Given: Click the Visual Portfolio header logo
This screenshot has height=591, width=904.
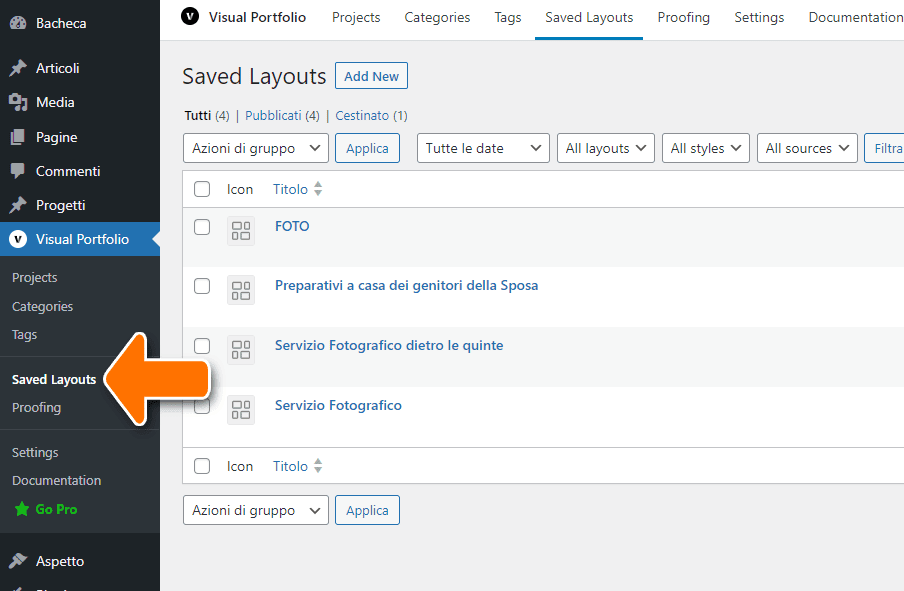Looking at the screenshot, I should 190,17.
